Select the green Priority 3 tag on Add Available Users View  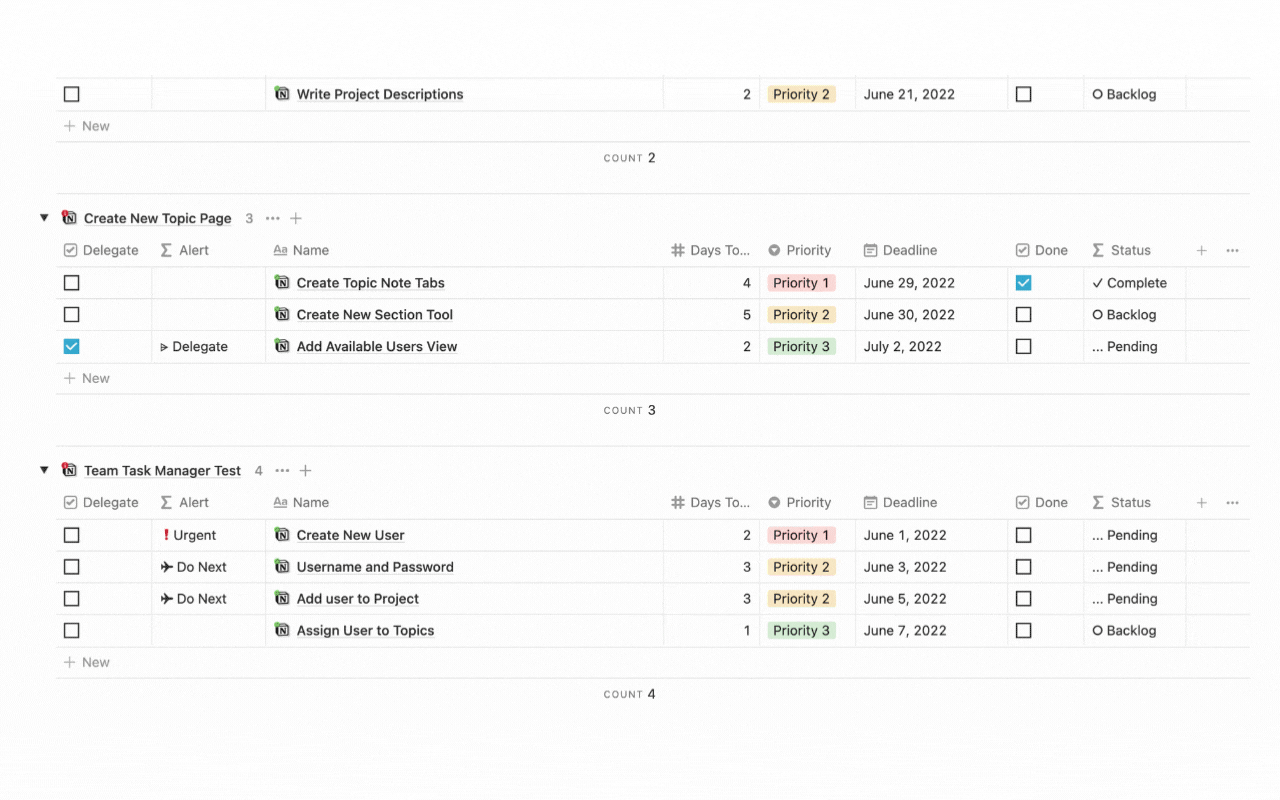coord(801,346)
